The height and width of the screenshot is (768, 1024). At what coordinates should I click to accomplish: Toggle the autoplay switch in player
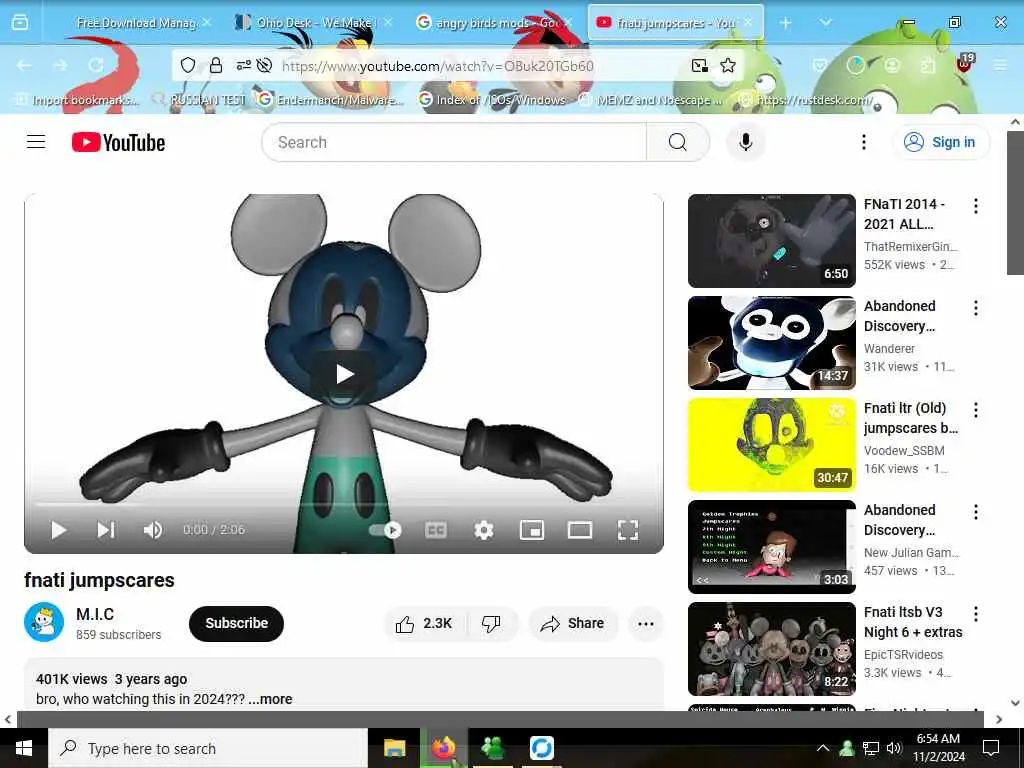point(385,530)
